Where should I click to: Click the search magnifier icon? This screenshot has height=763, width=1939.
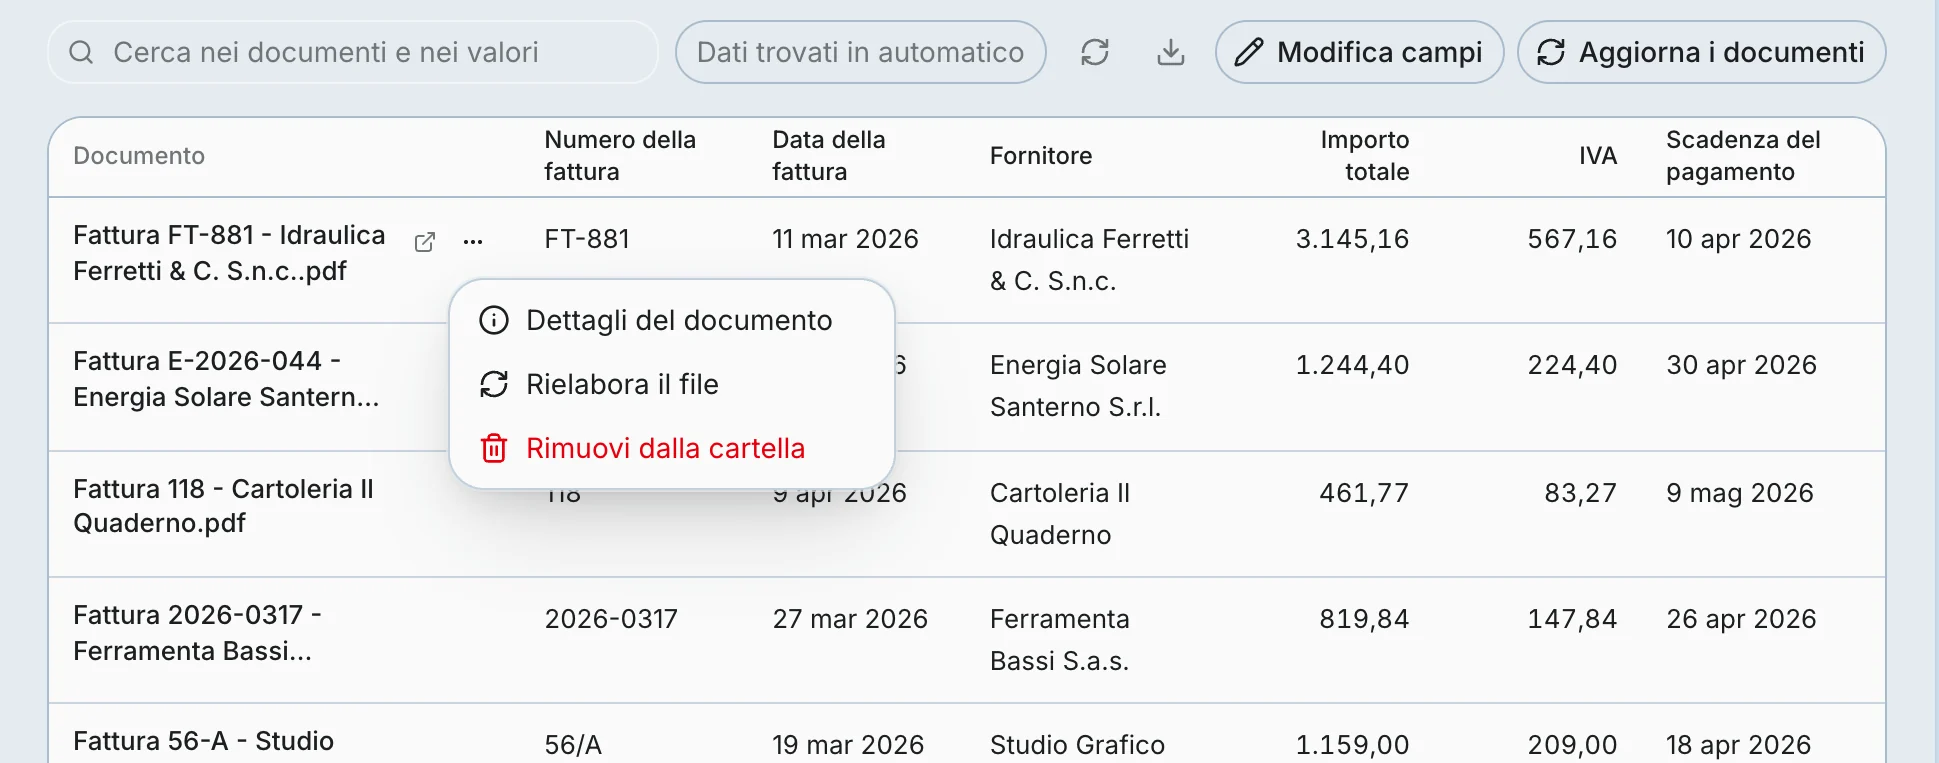click(81, 52)
